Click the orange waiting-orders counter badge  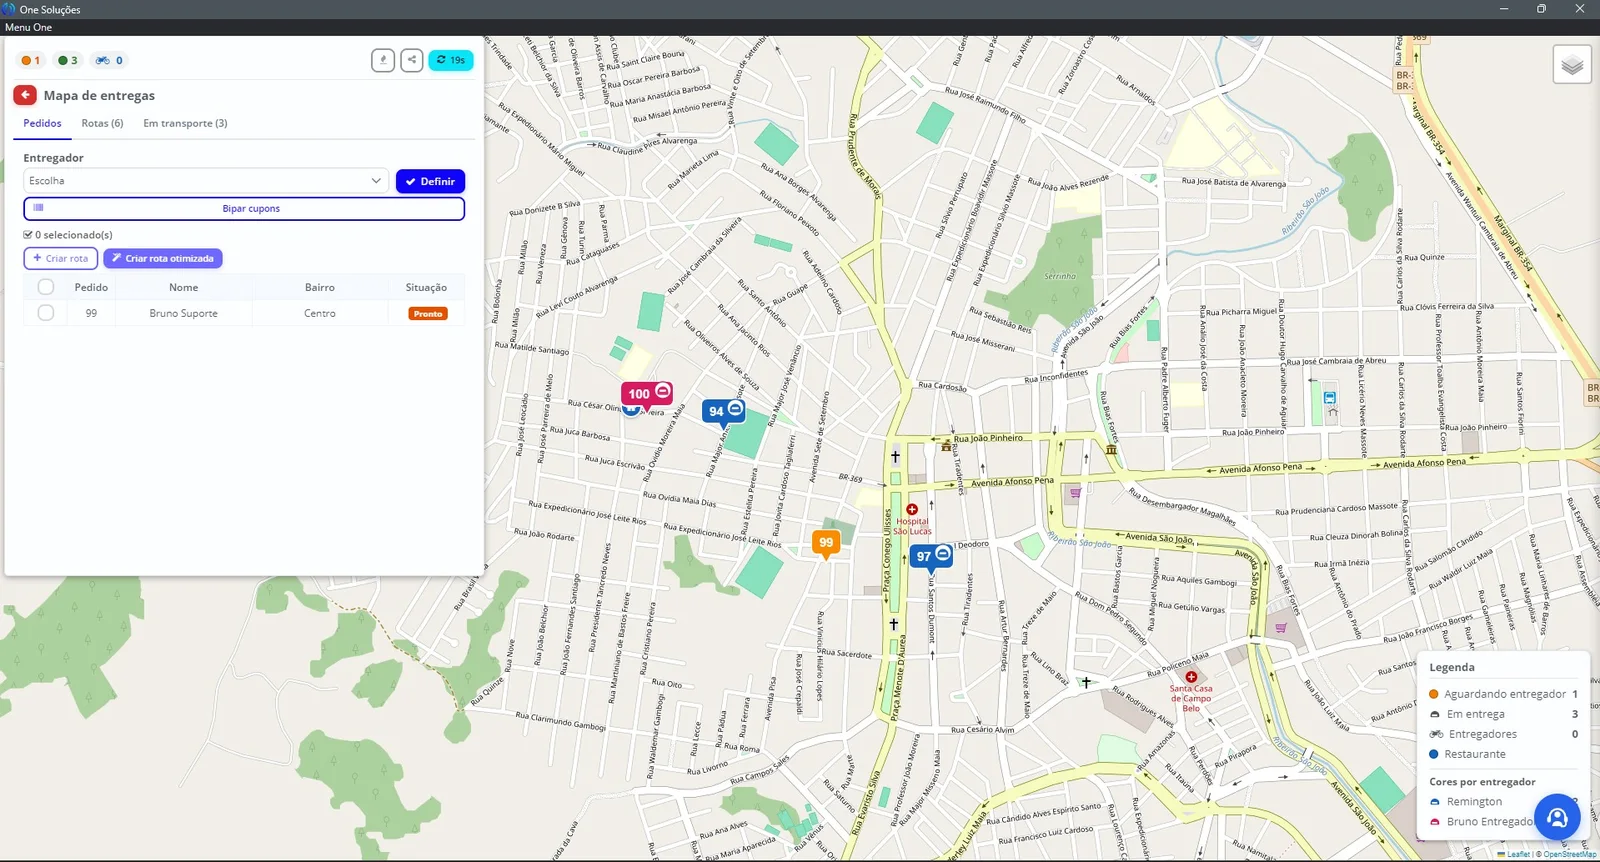31,60
